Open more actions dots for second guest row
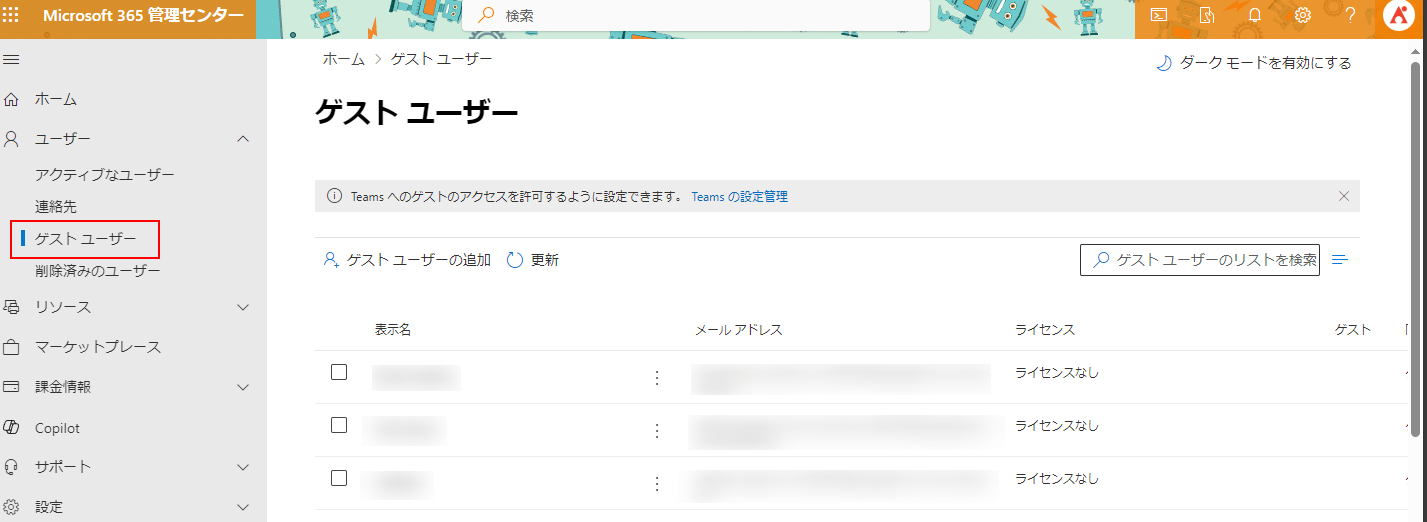 (657, 431)
